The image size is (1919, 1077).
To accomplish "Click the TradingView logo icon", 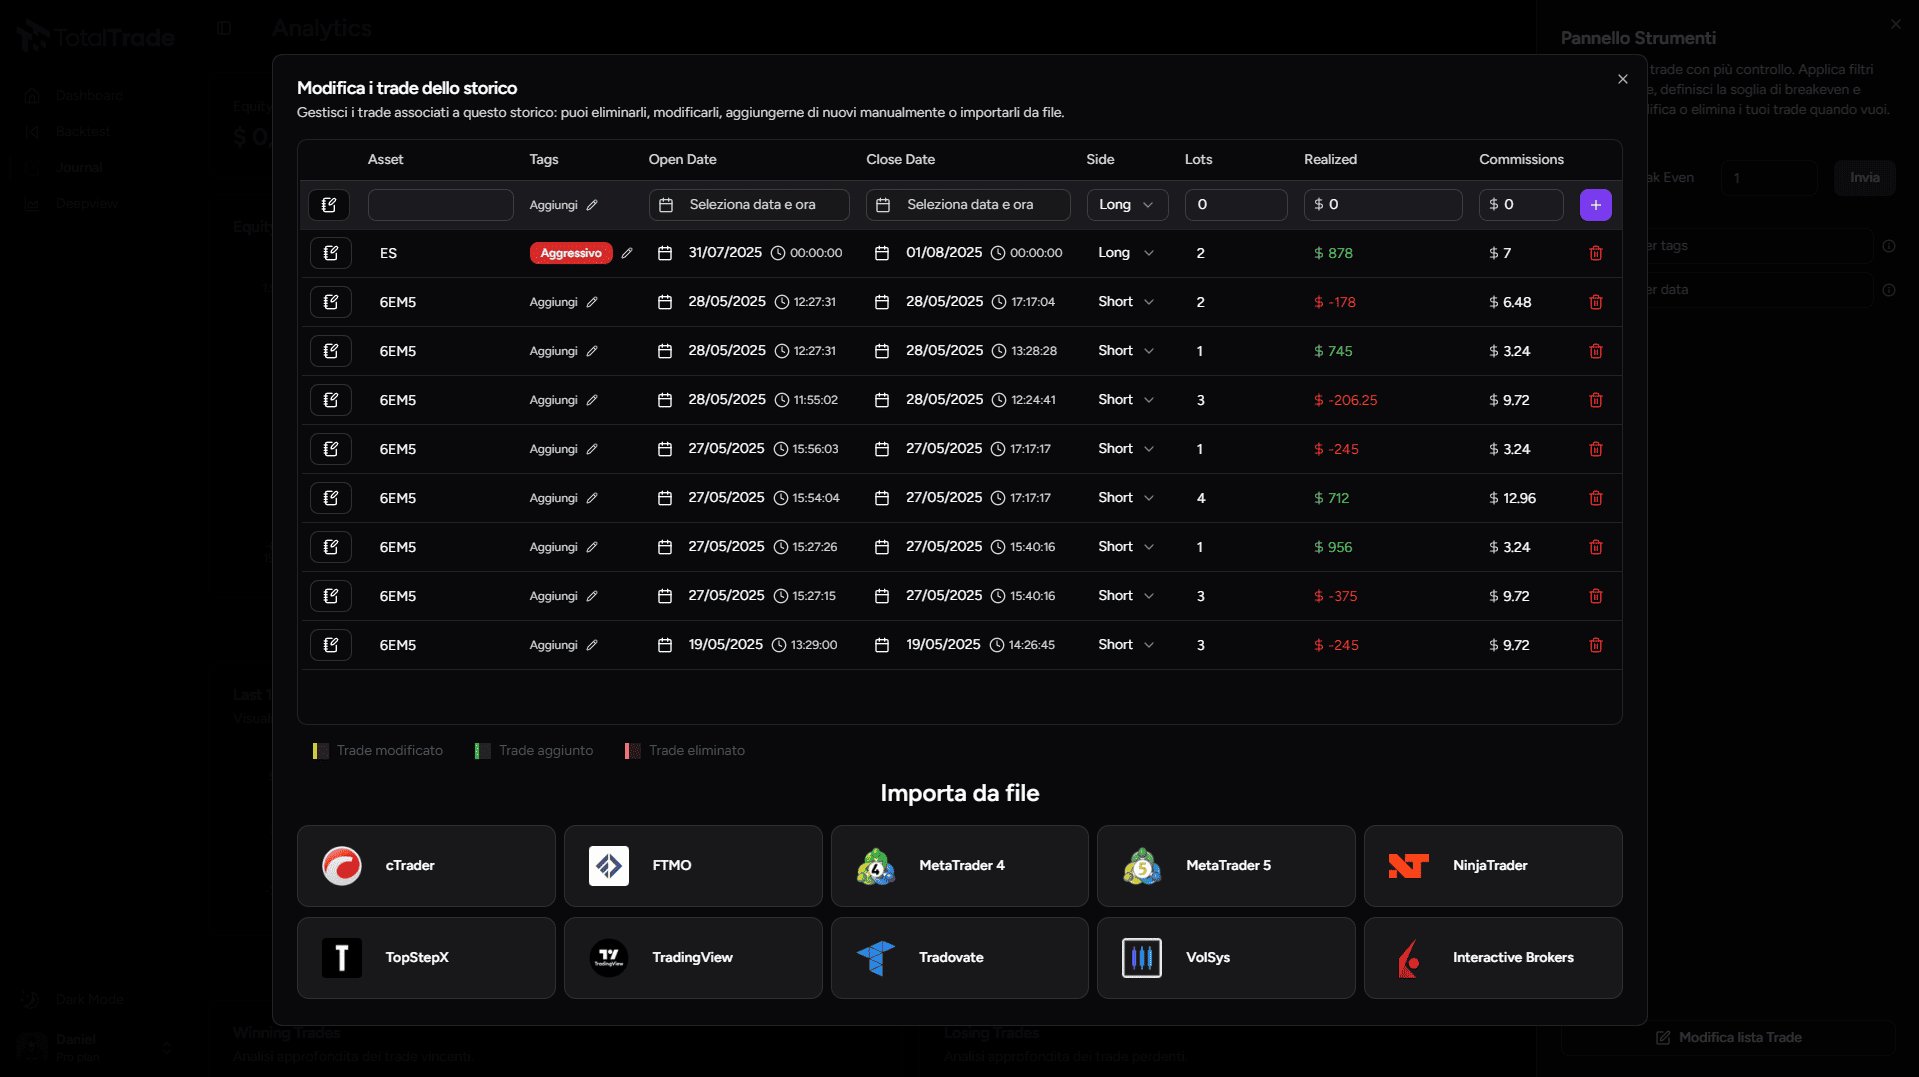I will 609,958.
